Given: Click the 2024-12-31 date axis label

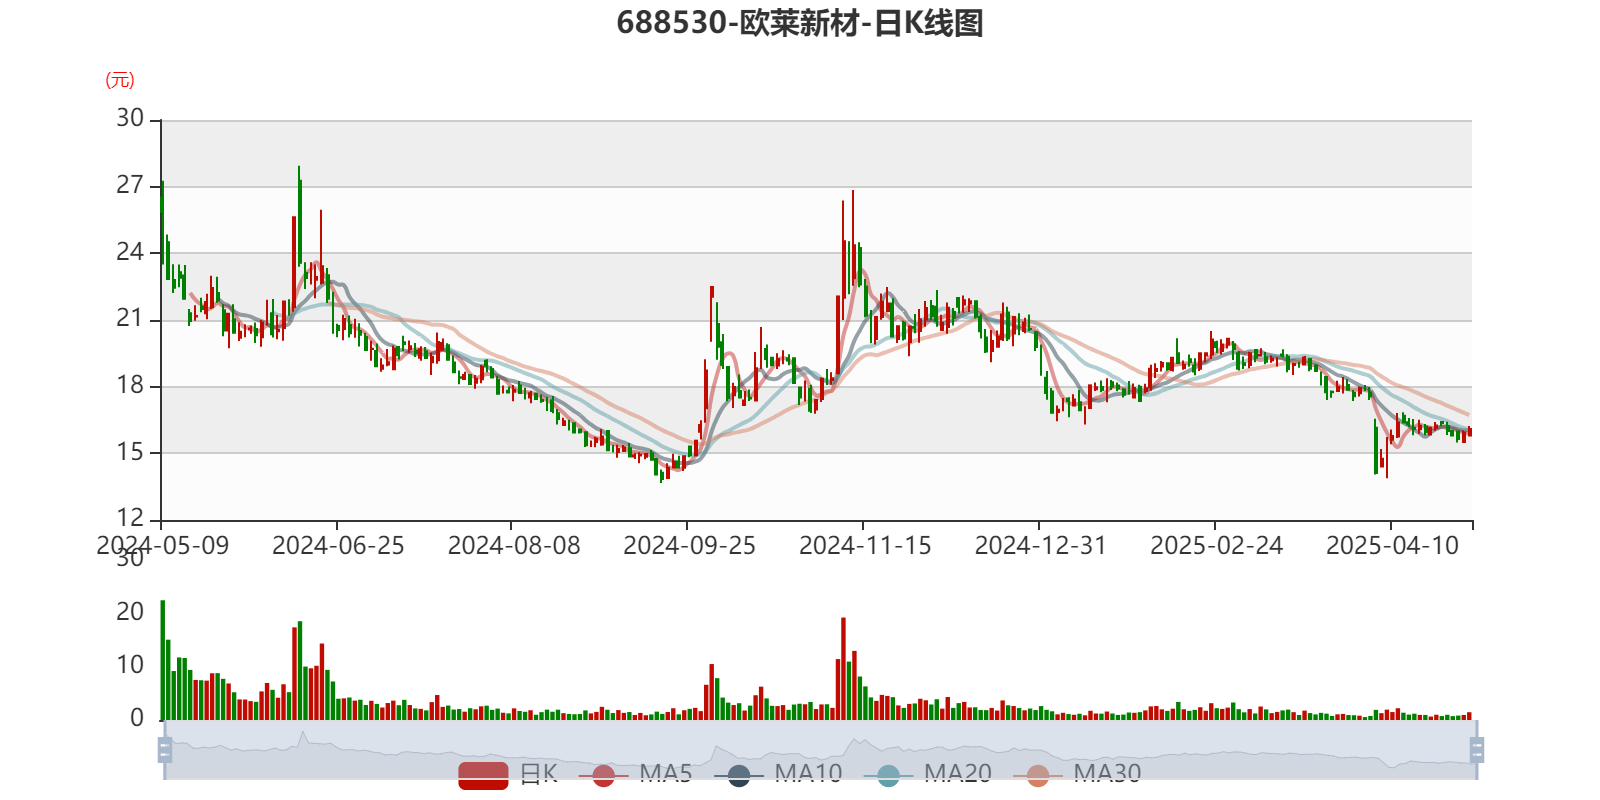Looking at the screenshot, I should pos(1041,546).
